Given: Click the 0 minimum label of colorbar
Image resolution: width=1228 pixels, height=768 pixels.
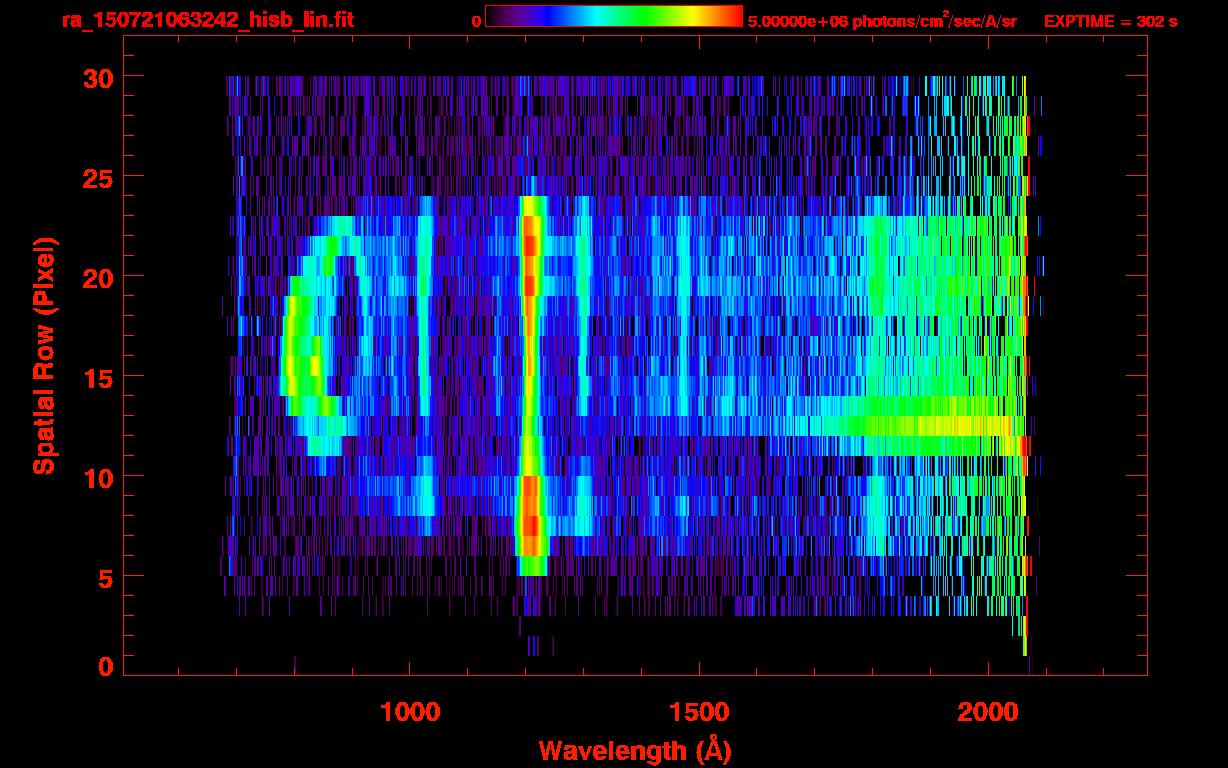Looking at the screenshot, I should pyautogui.click(x=476, y=22).
